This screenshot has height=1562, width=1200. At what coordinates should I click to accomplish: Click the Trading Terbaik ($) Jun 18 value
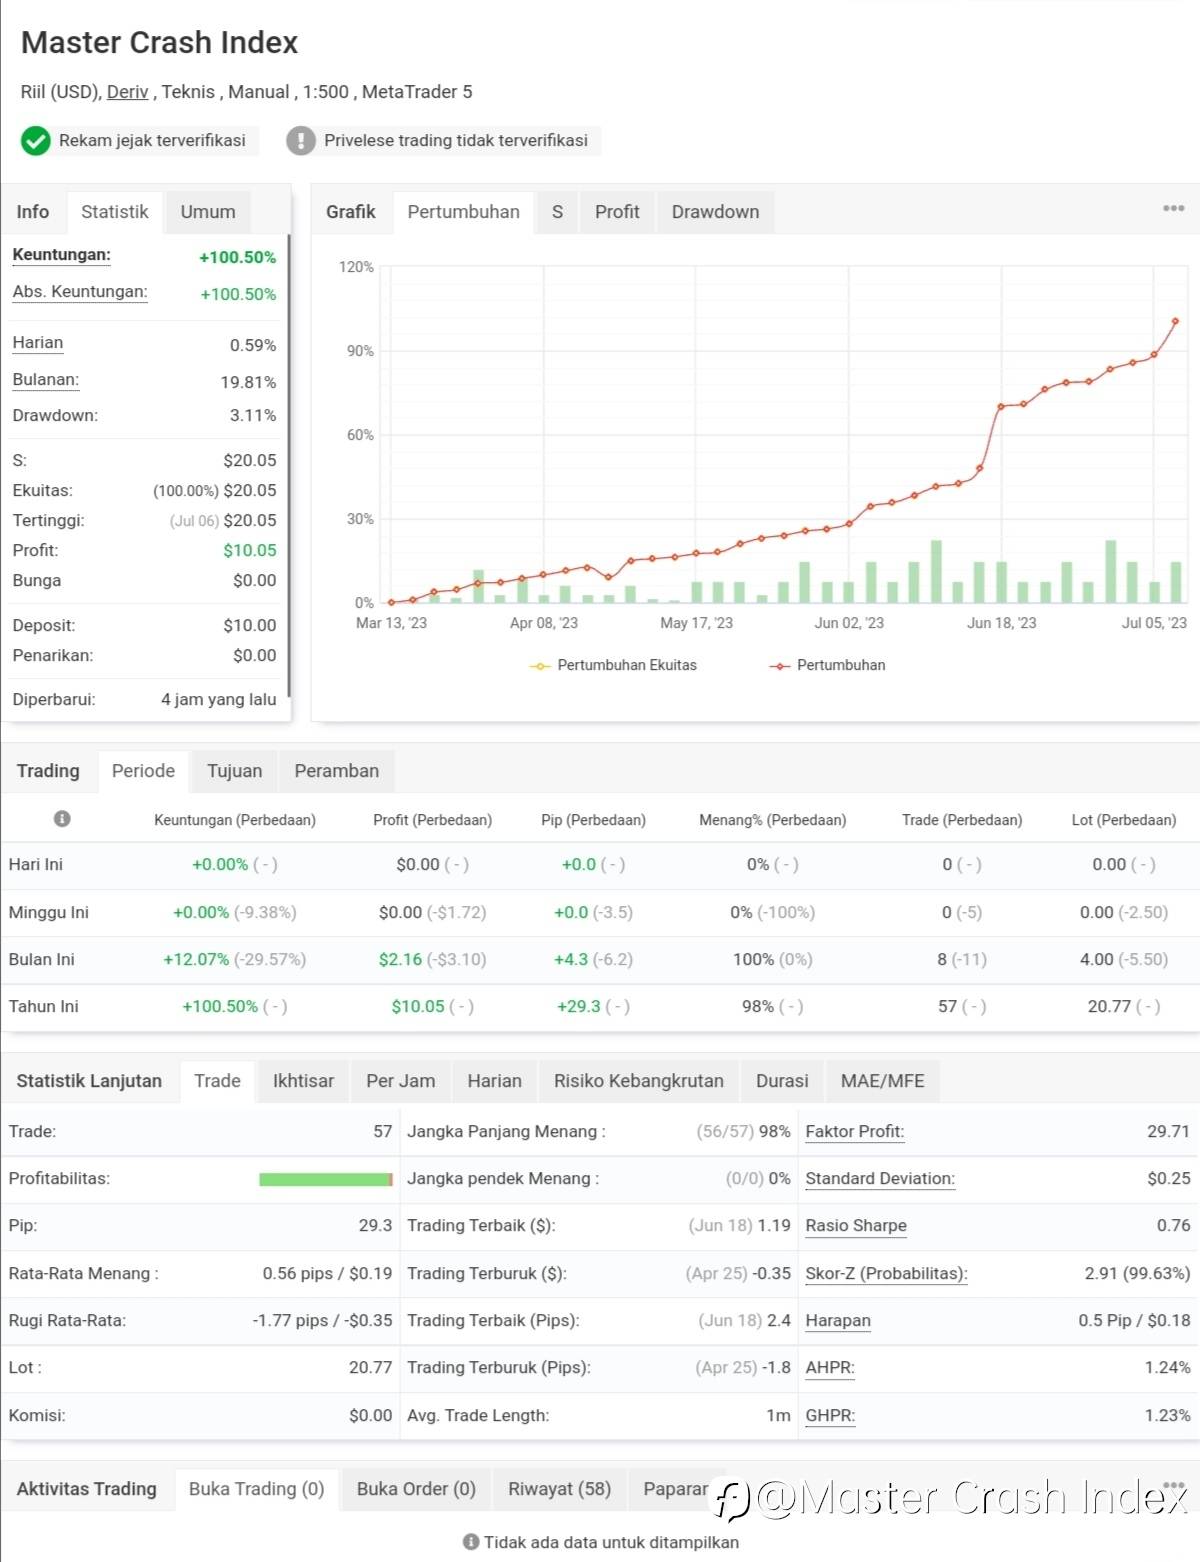tap(739, 1226)
